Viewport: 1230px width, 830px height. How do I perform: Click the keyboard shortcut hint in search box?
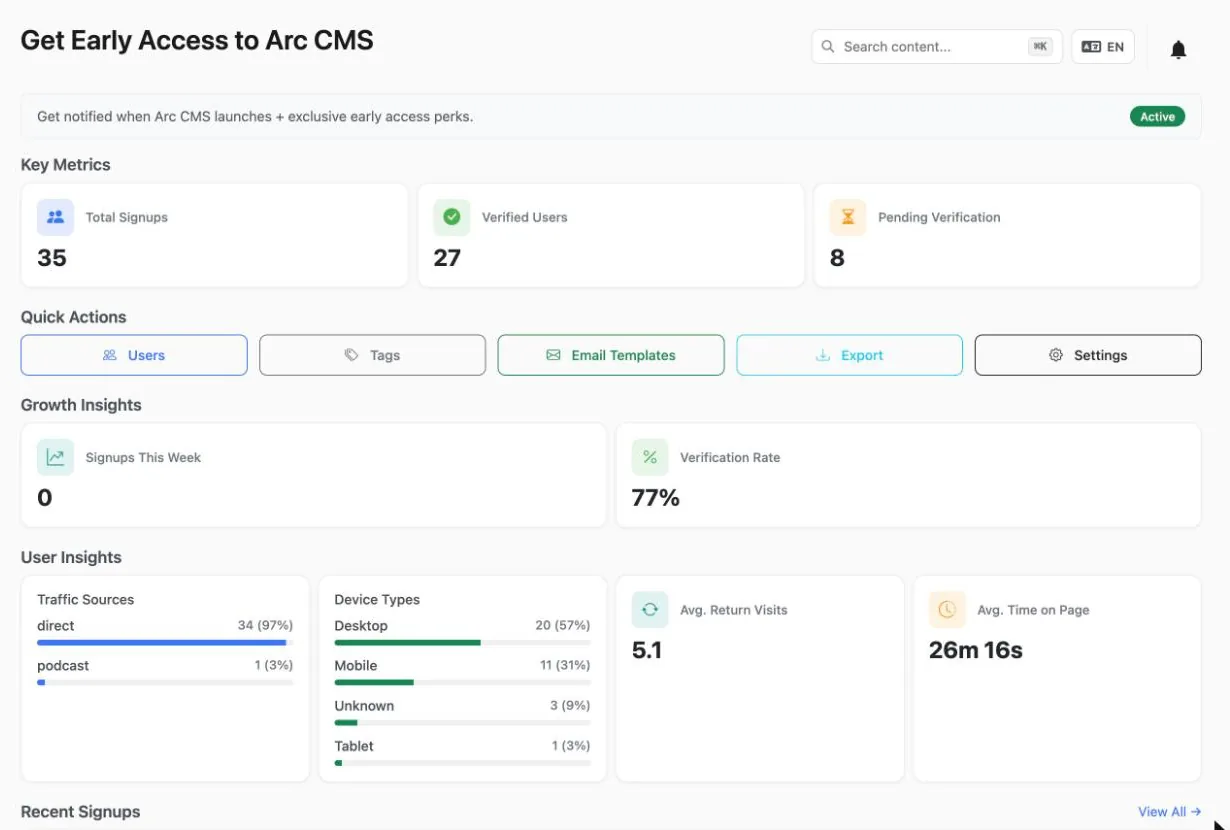pyautogui.click(x=1040, y=47)
